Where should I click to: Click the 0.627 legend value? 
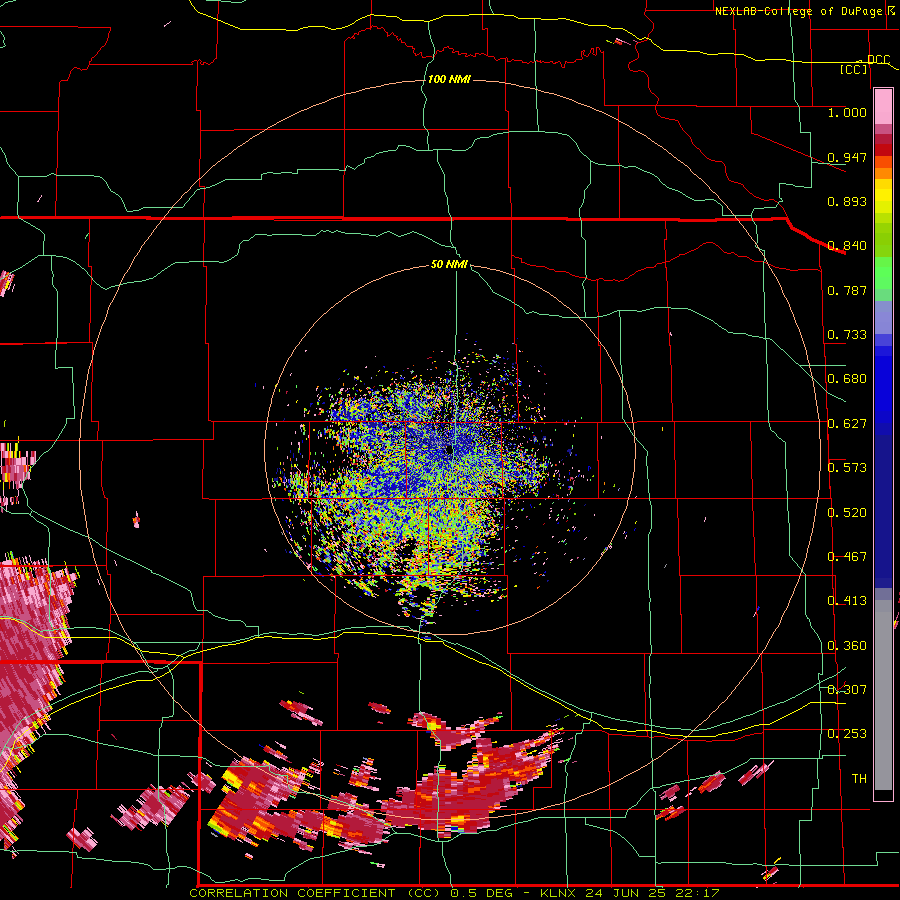click(x=847, y=424)
